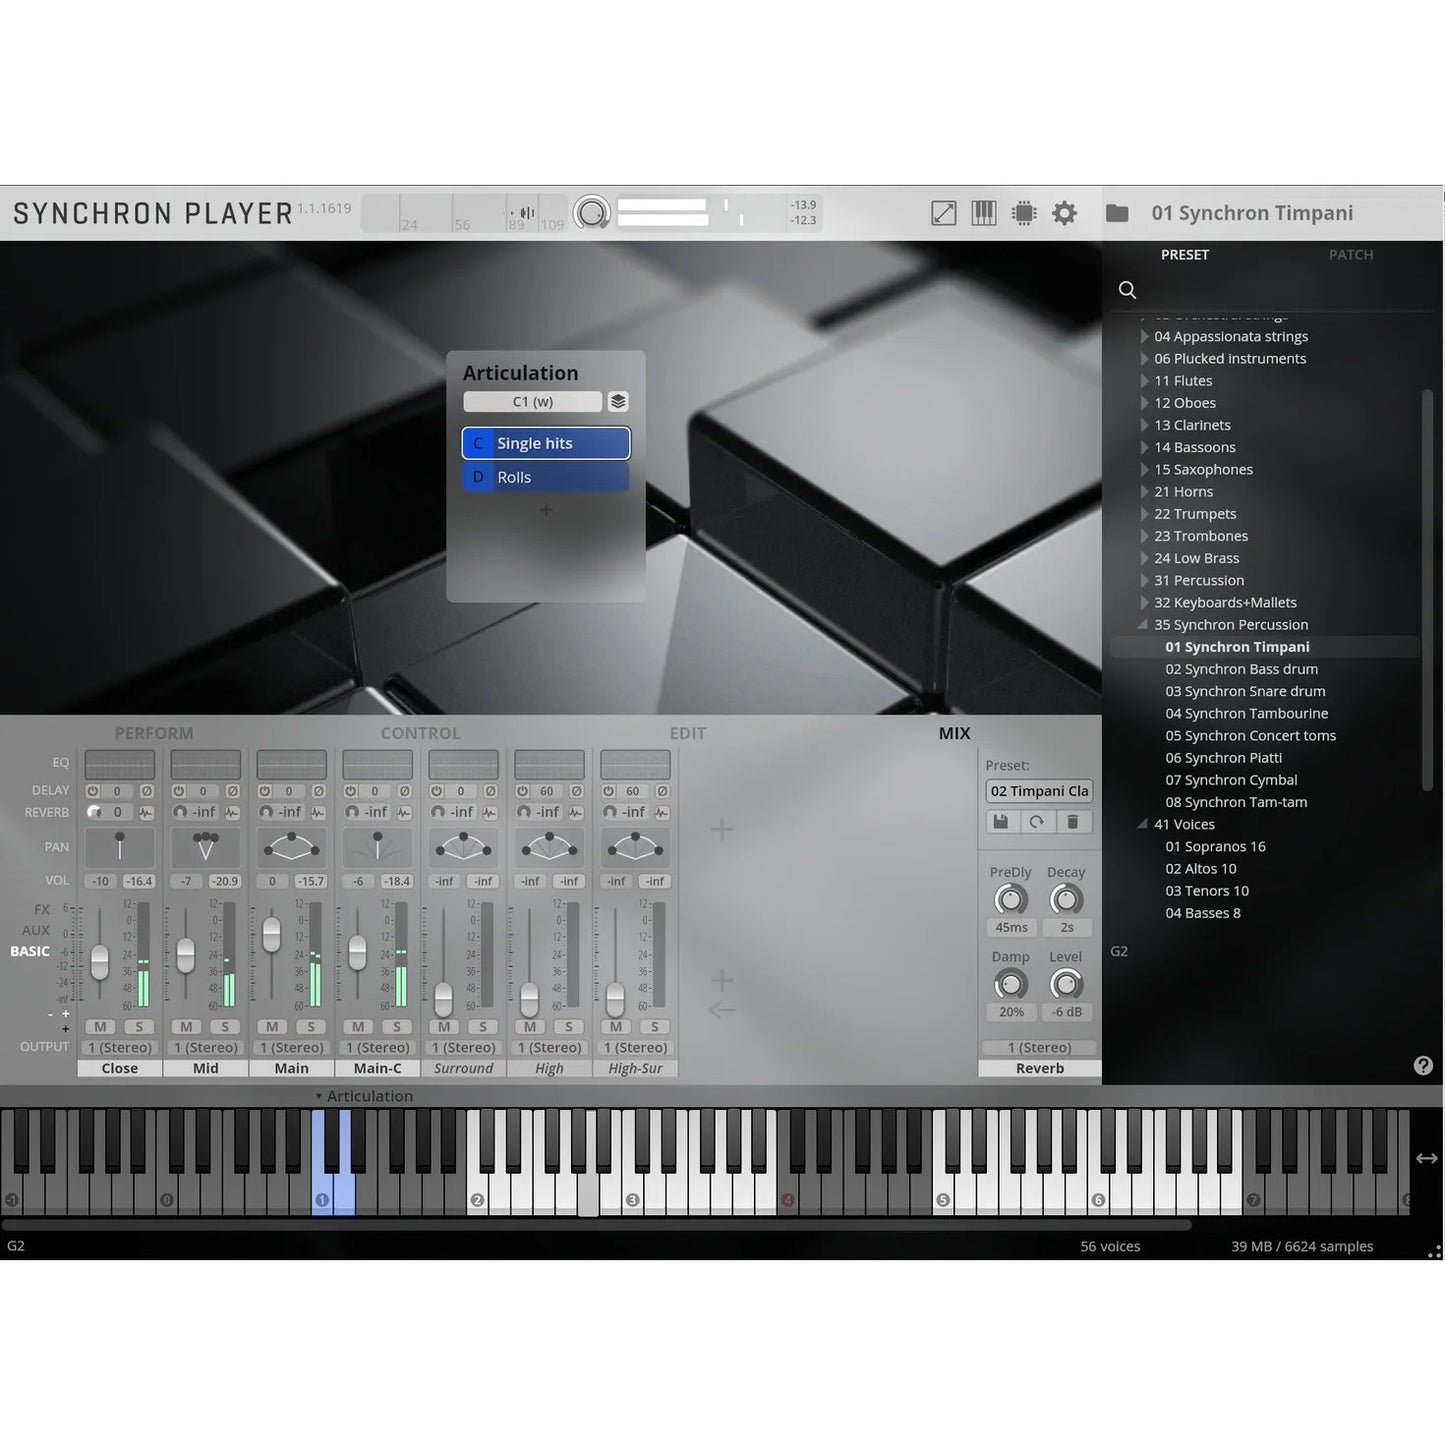Collapse the 35 Synchron Percussion folder

[1142, 624]
